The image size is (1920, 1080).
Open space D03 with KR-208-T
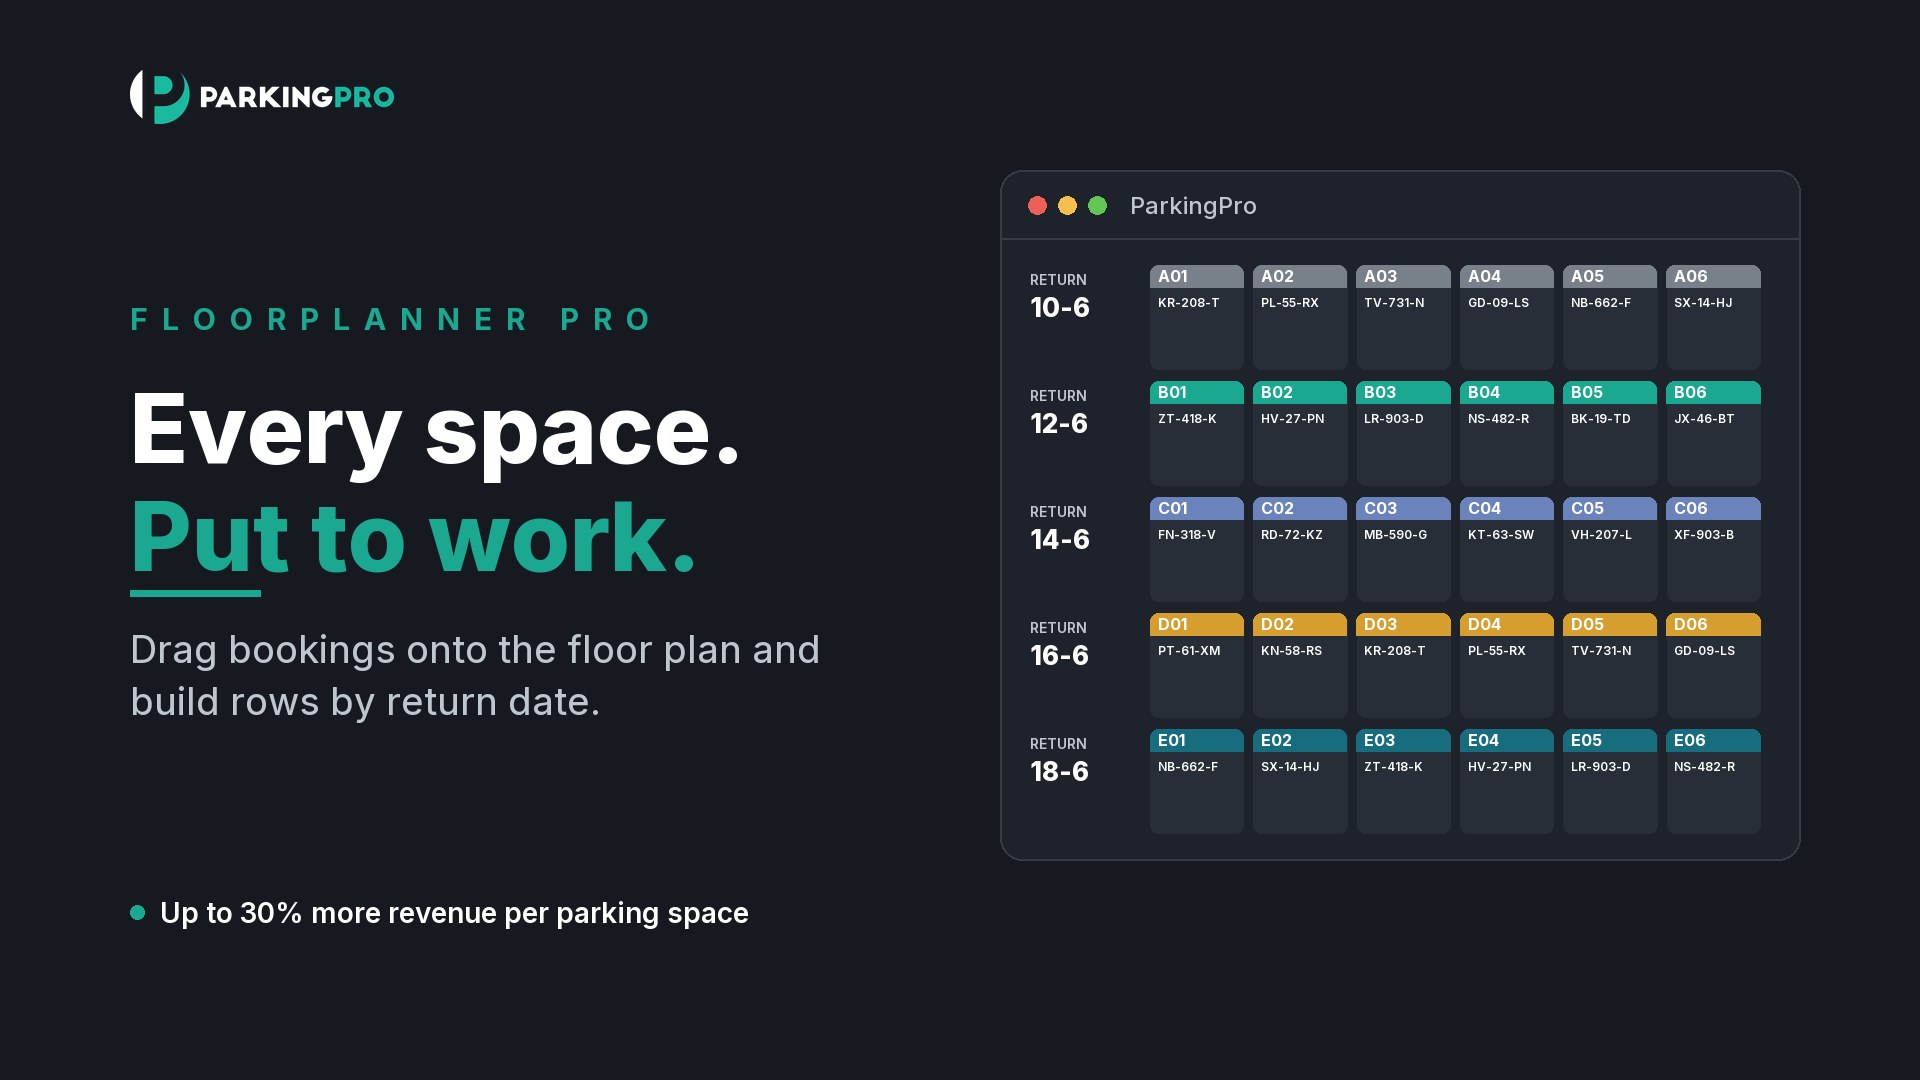pyautogui.click(x=1403, y=665)
